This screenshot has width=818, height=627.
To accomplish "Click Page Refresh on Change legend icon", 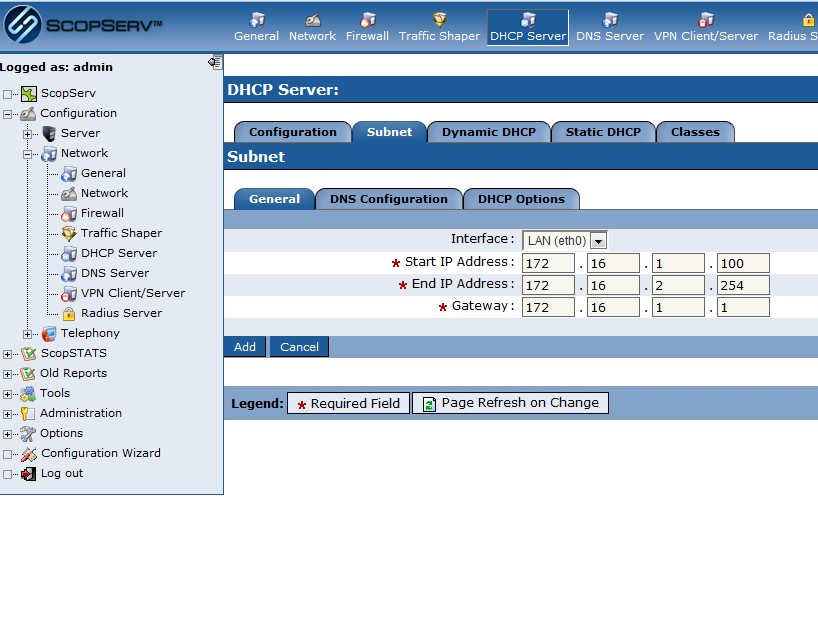I will point(429,404).
